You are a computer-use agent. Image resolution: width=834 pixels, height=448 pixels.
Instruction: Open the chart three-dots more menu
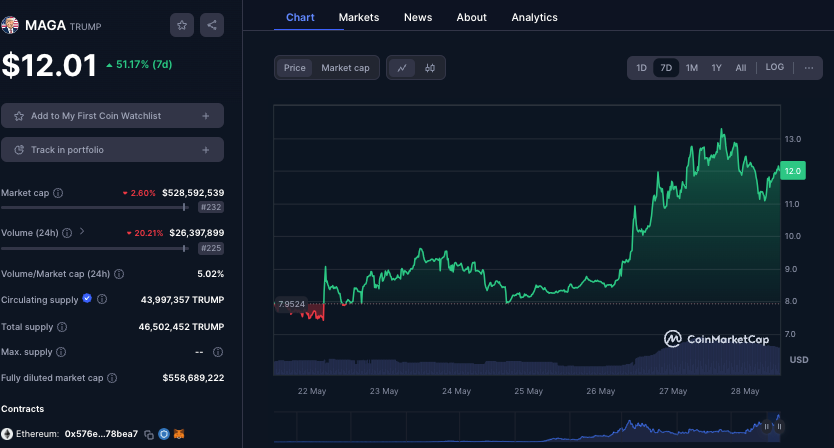pos(808,68)
